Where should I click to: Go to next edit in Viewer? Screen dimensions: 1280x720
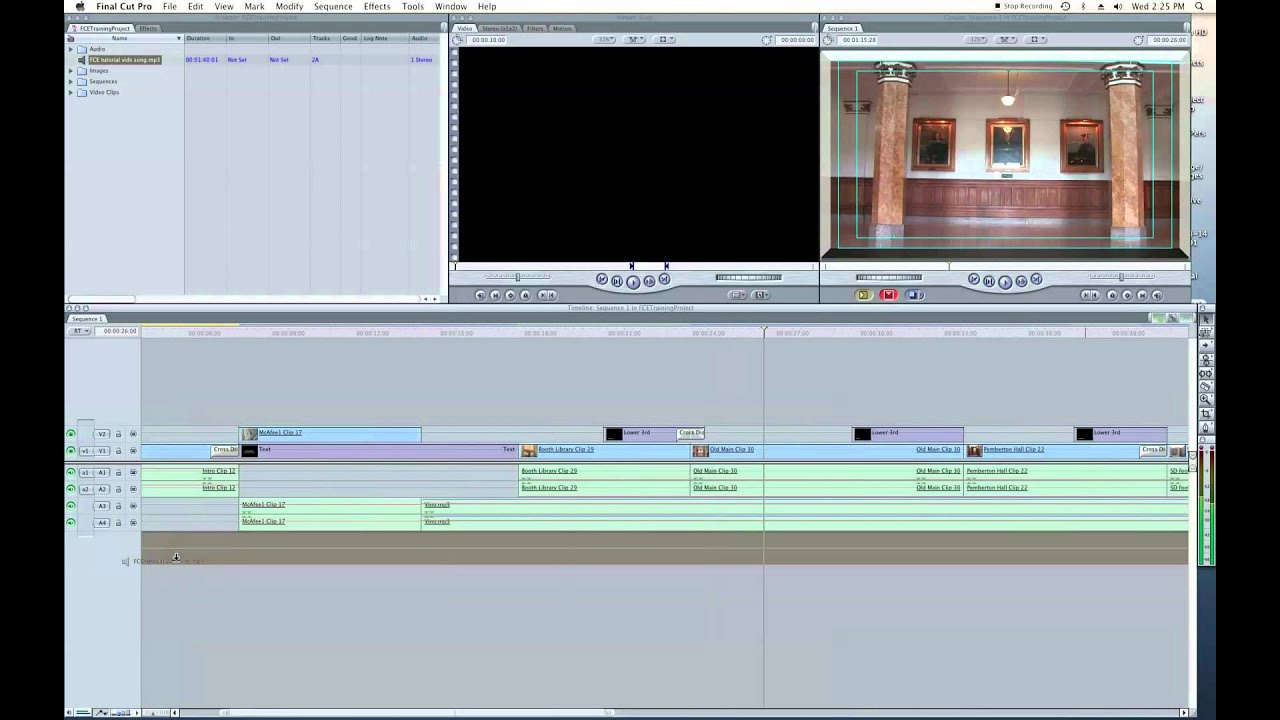pos(665,280)
